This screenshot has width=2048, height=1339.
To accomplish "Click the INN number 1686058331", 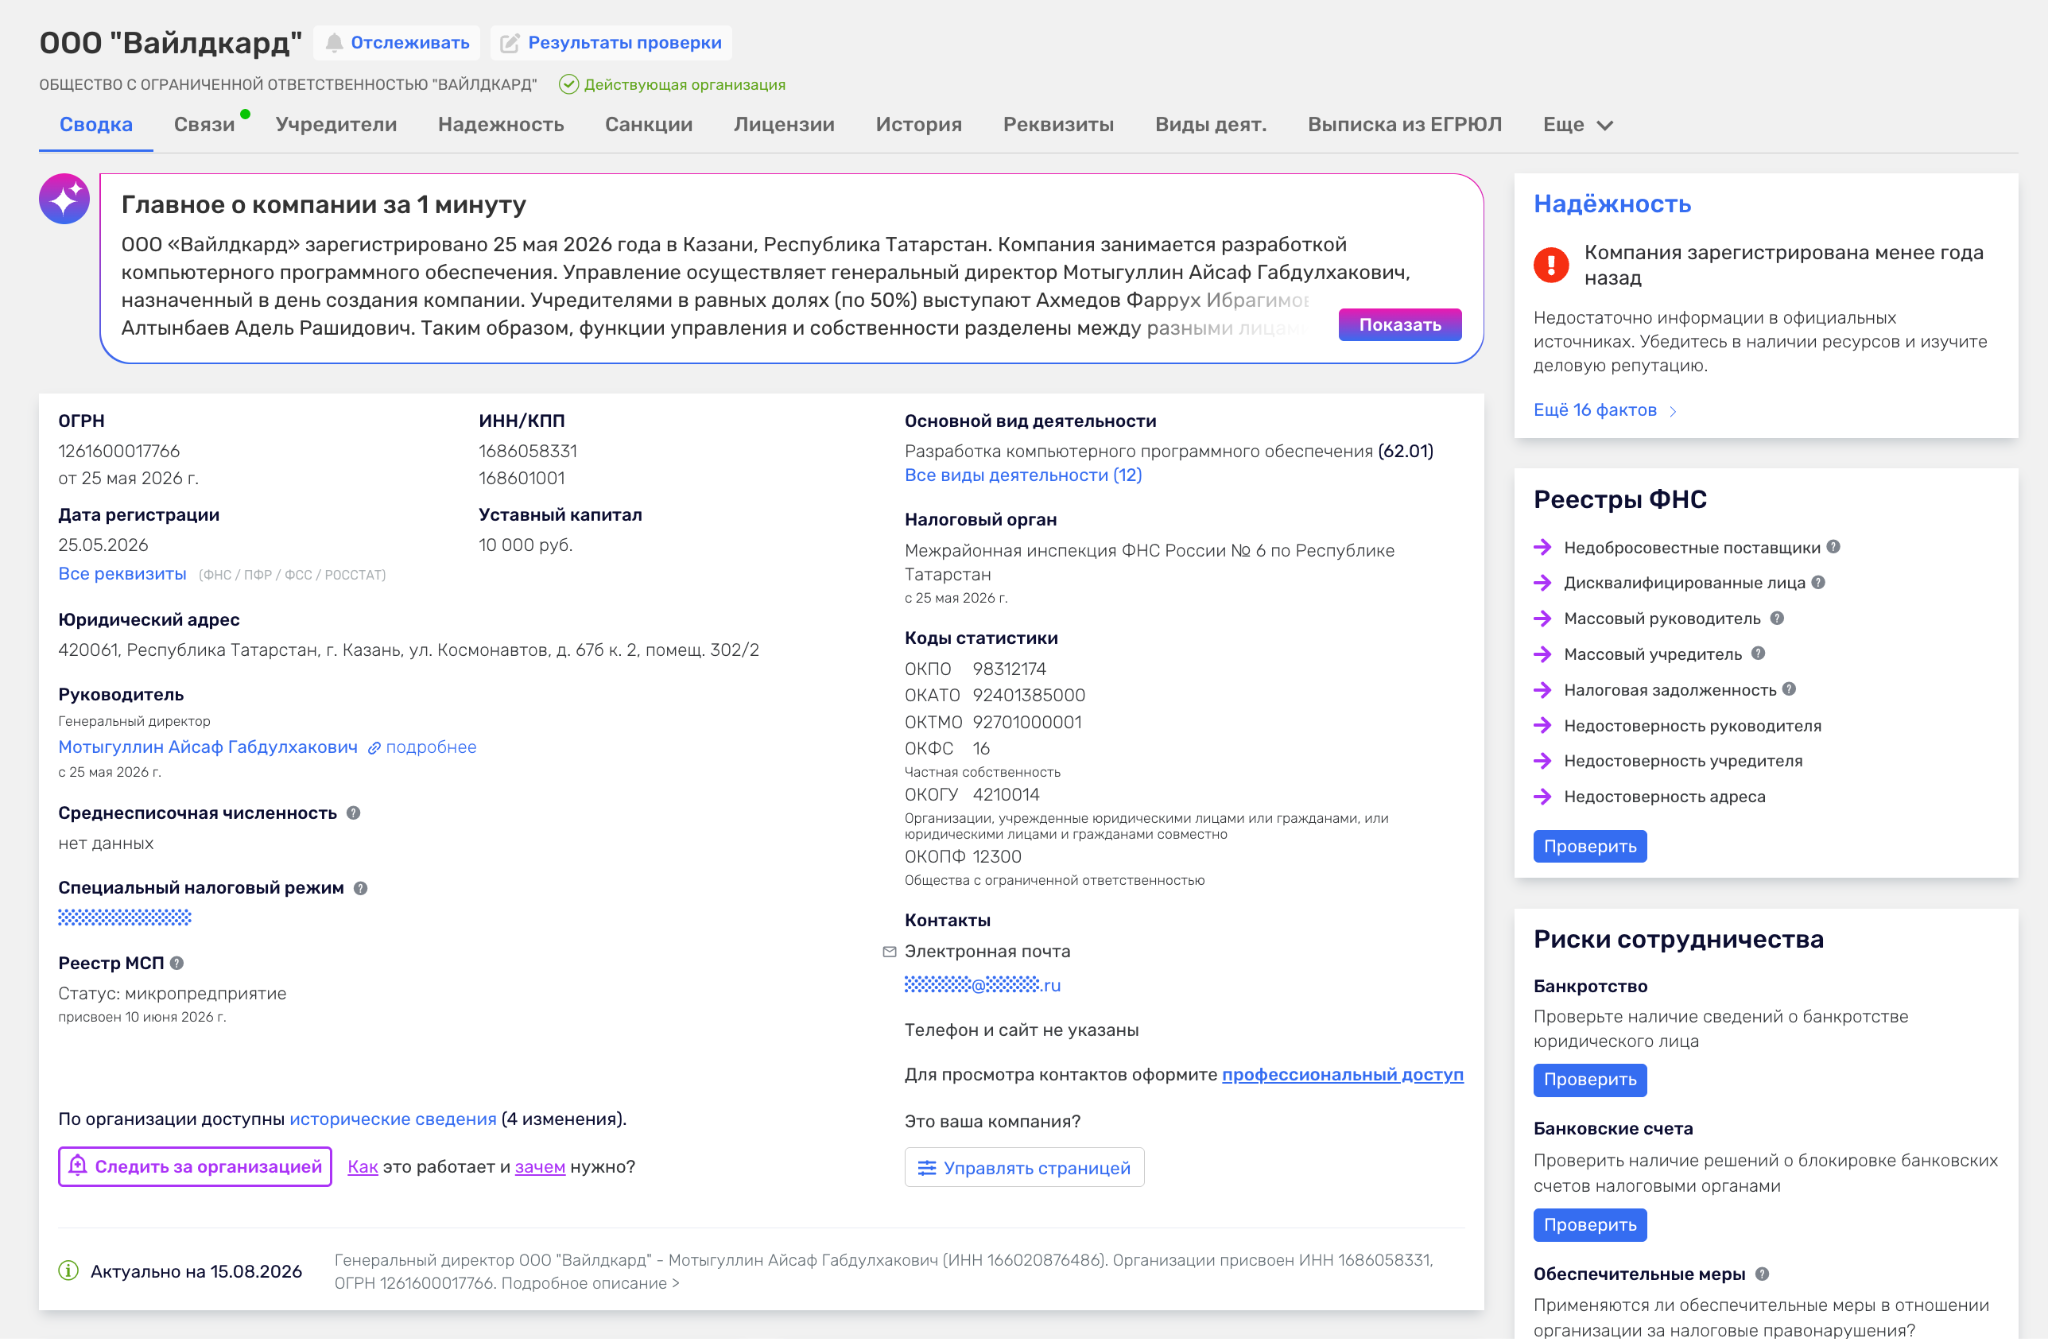I will [528, 451].
